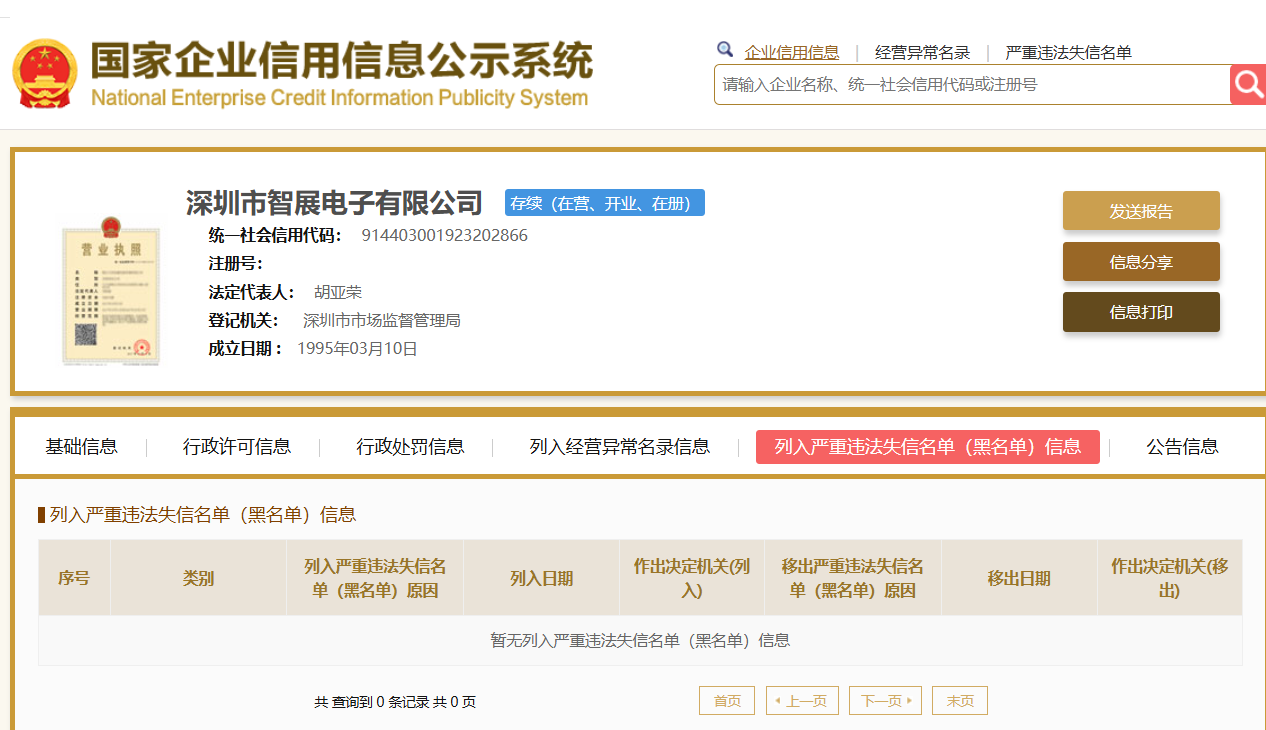Select the 严重违法失信名单 search category
The width and height of the screenshot is (1266, 730).
[x=1068, y=53]
